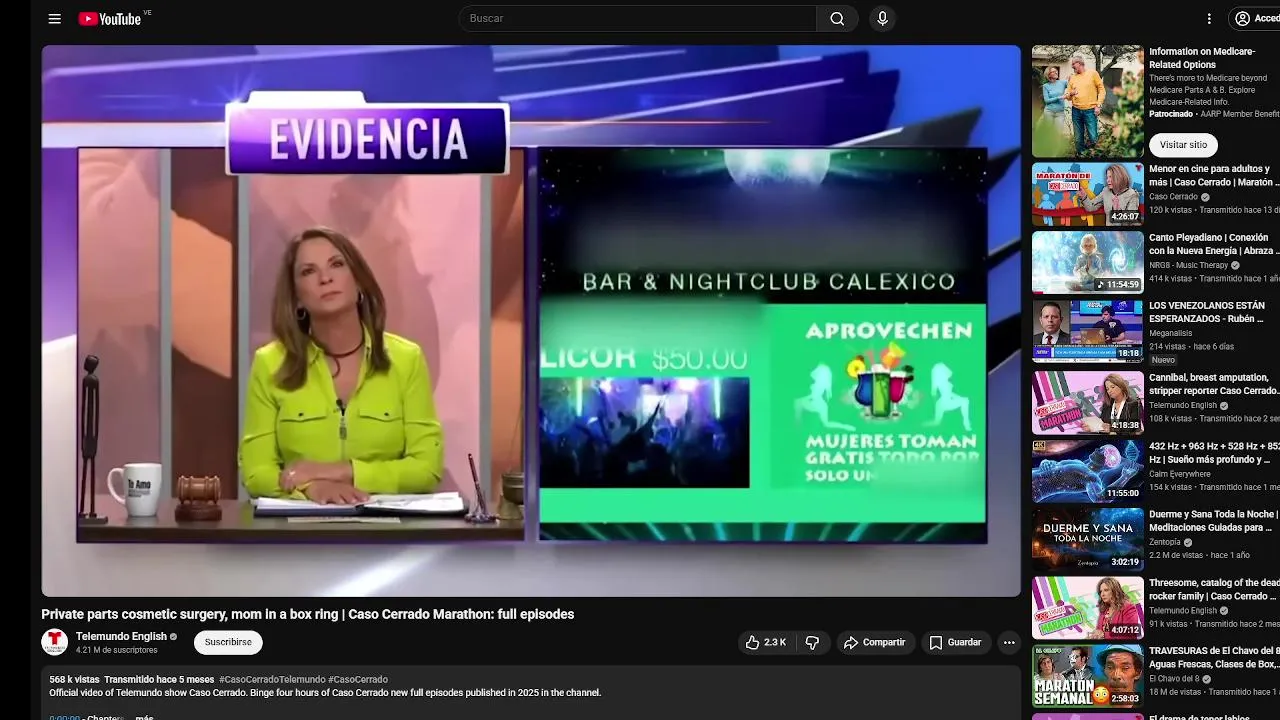This screenshot has height=720, width=1280.
Task: Open 'LOS VENEZOLANOS ESTÁN ESPERANZADOS' thumbnail
Action: [x=1087, y=331]
